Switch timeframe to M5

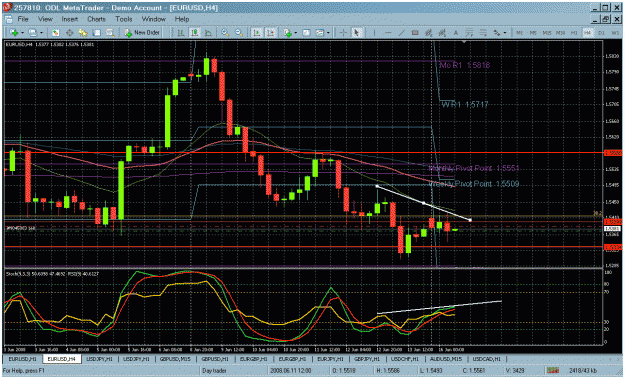point(533,33)
